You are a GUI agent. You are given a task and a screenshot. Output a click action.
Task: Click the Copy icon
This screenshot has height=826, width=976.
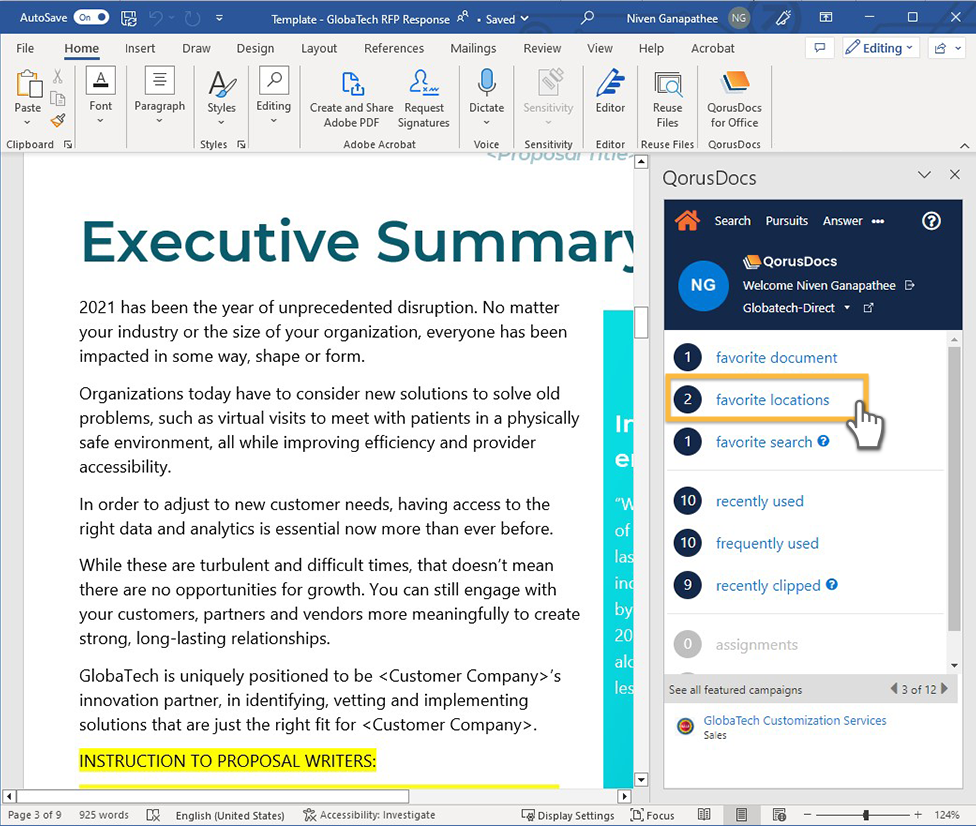pos(58,98)
